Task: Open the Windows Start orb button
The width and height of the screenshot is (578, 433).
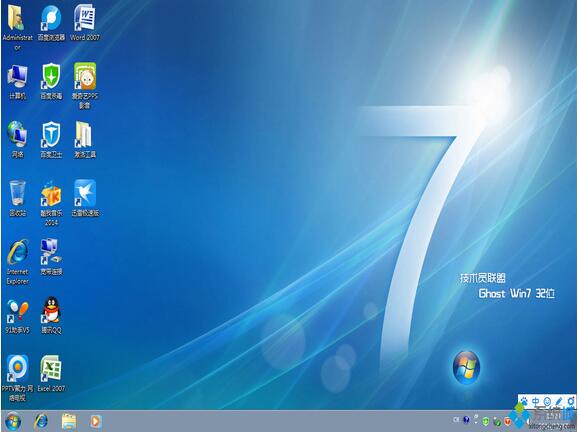Action: point(13,421)
